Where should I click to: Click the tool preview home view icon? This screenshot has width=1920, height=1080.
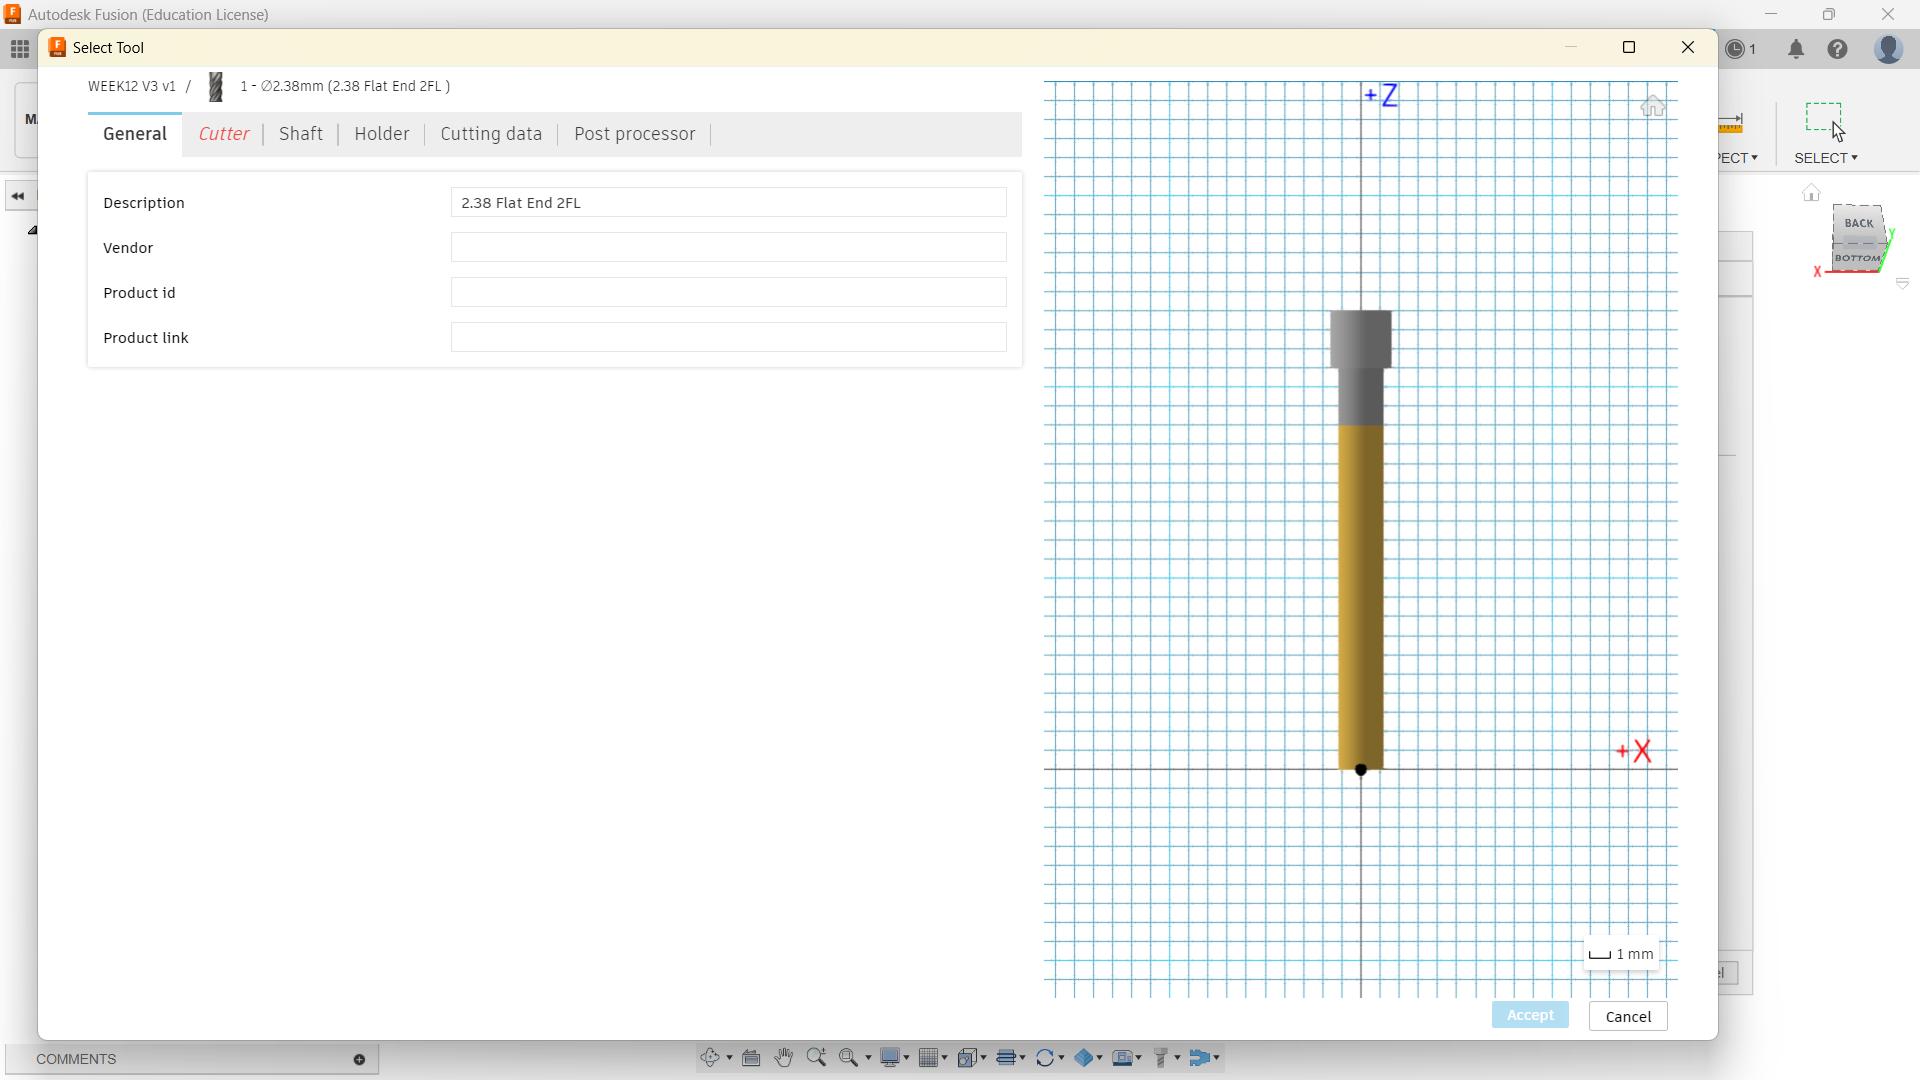pos(1652,106)
